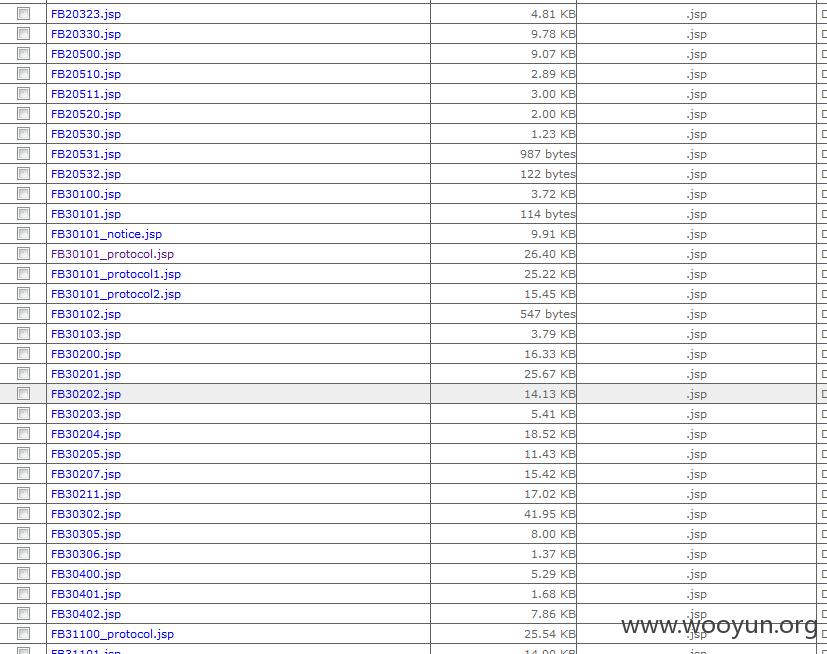The height and width of the screenshot is (654, 827).
Task: Tick checkbox for FB30102.jsp
Action: click(23, 314)
